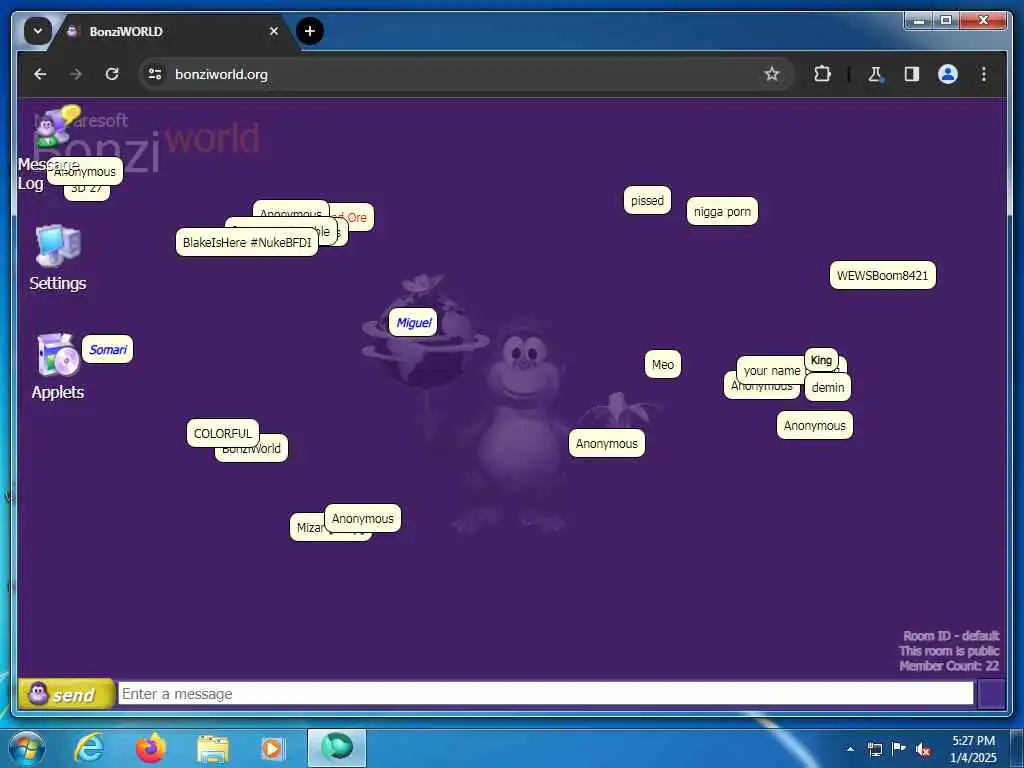1024x768 pixels.
Task: Click the browser forward arrow
Action: point(76,74)
